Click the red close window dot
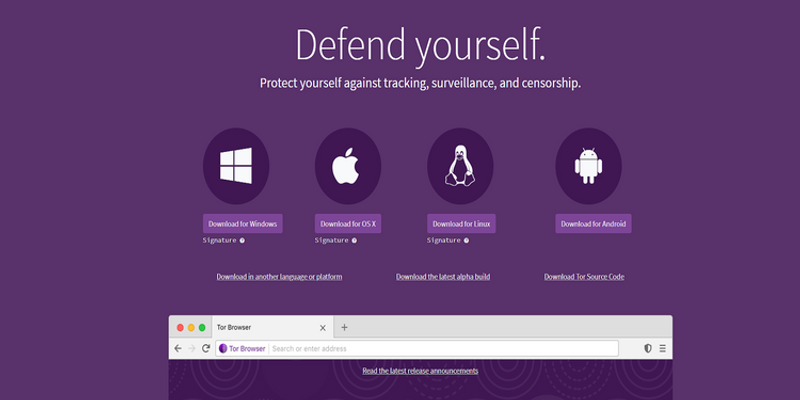The height and width of the screenshot is (400, 800). (180, 328)
